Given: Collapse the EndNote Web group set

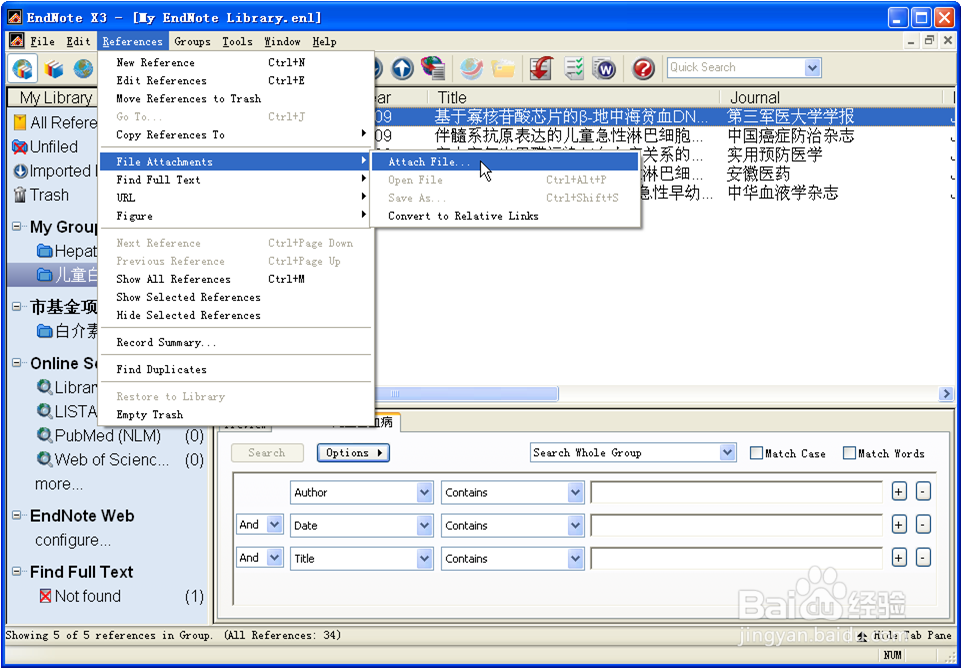Looking at the screenshot, I should coord(17,516).
